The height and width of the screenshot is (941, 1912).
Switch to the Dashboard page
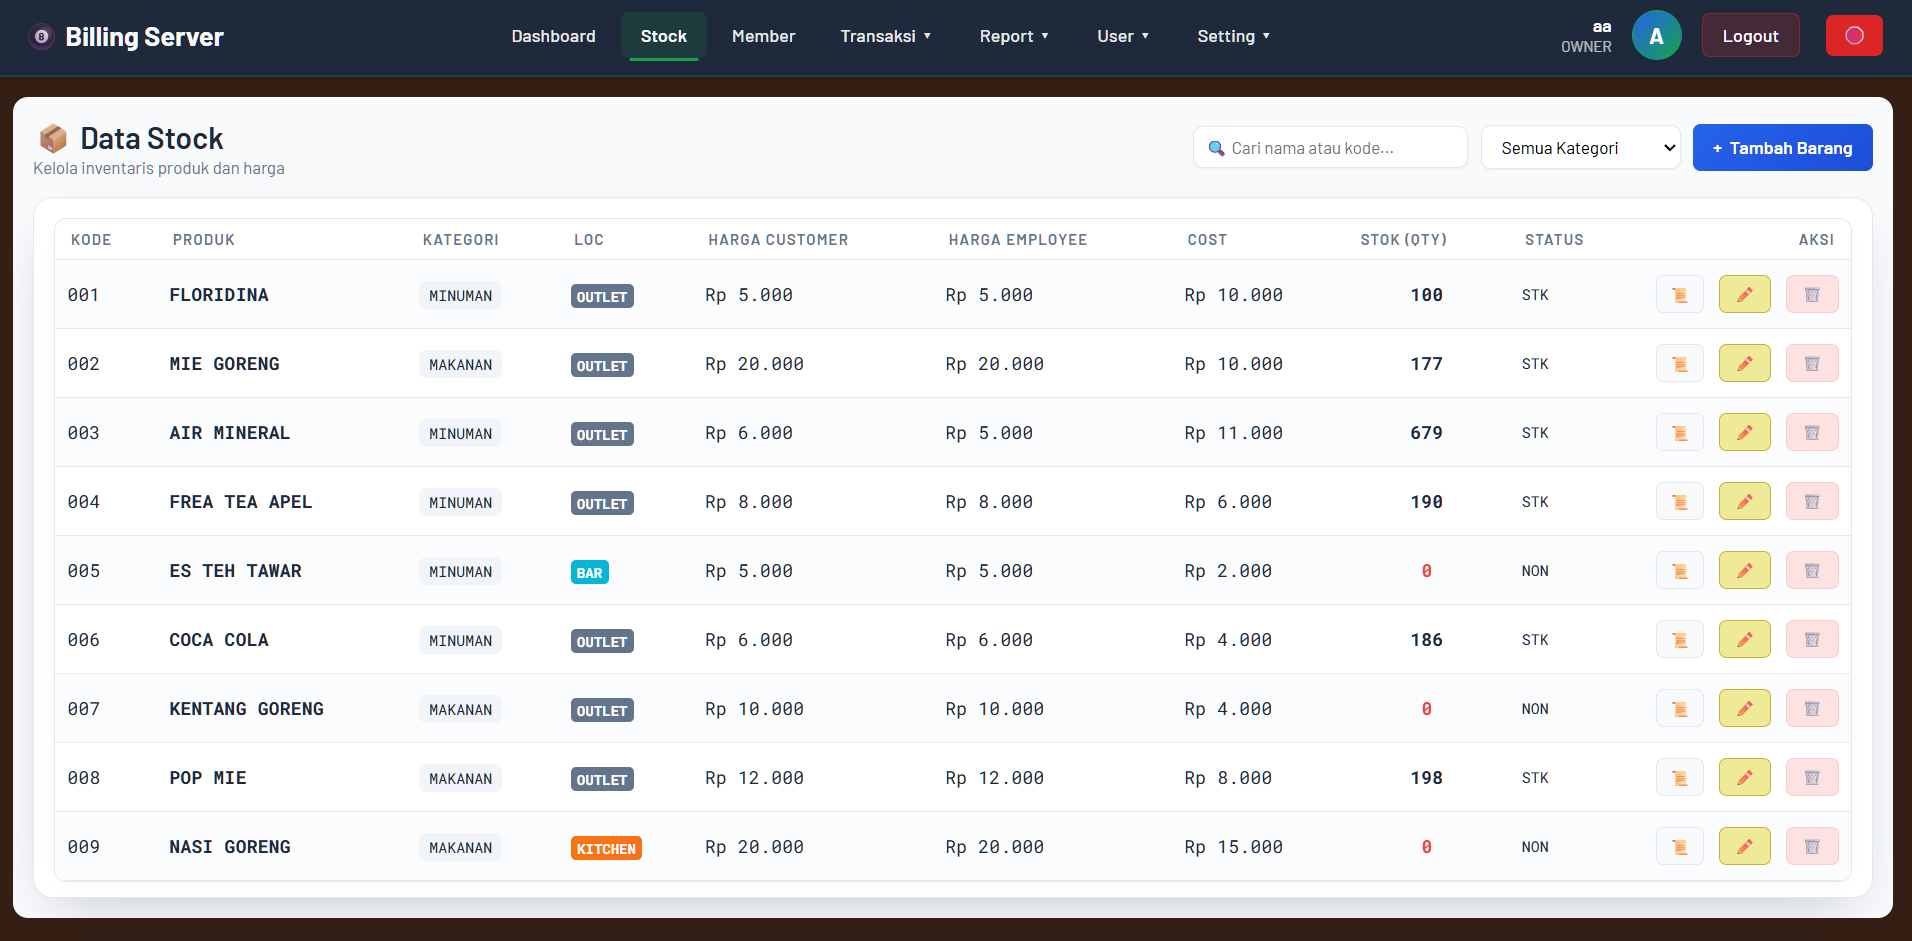coord(553,36)
